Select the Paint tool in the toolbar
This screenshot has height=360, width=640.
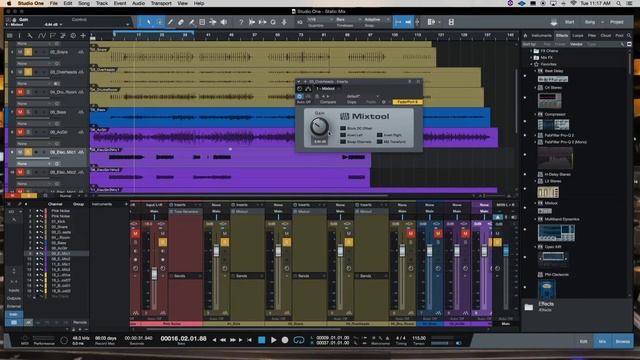click(191, 22)
